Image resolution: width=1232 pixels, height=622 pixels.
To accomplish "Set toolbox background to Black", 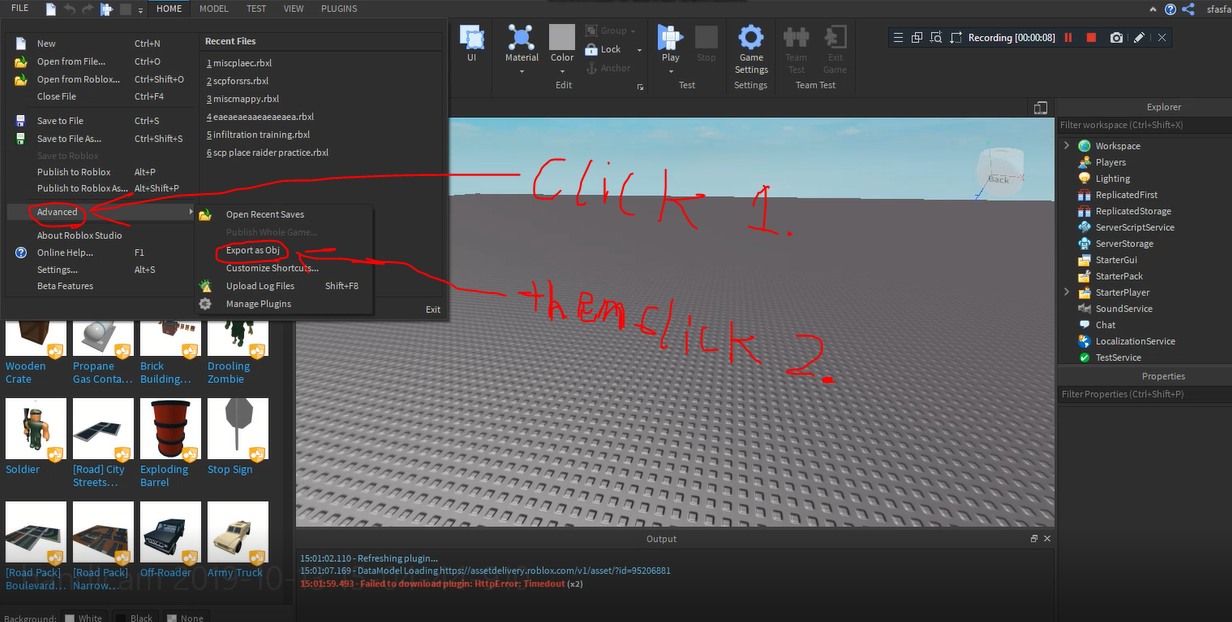I will 134,618.
